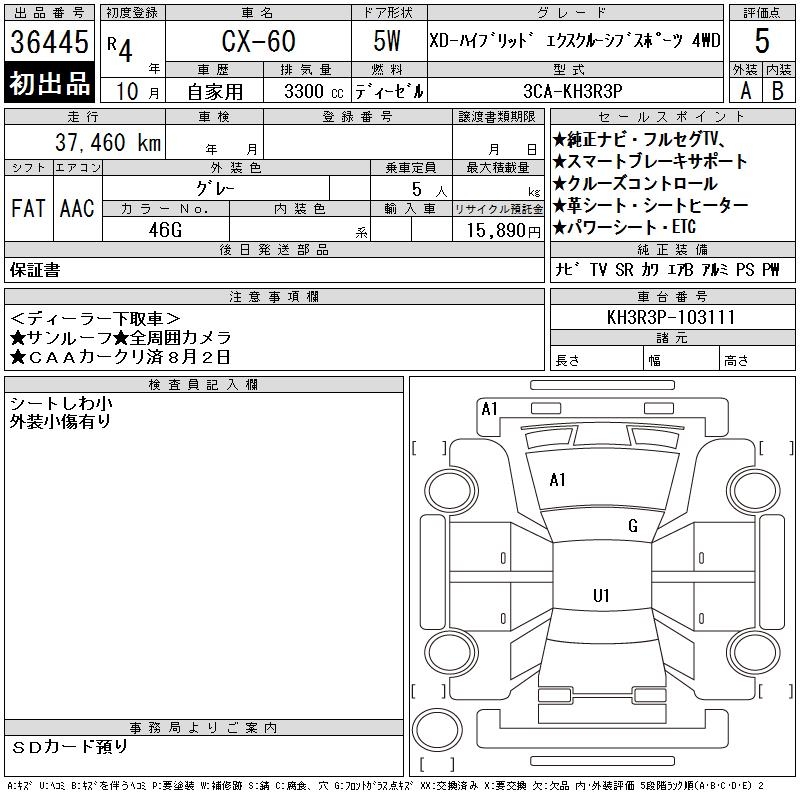Click the ディーラー下取車 note

pyautogui.click(x=95, y=319)
